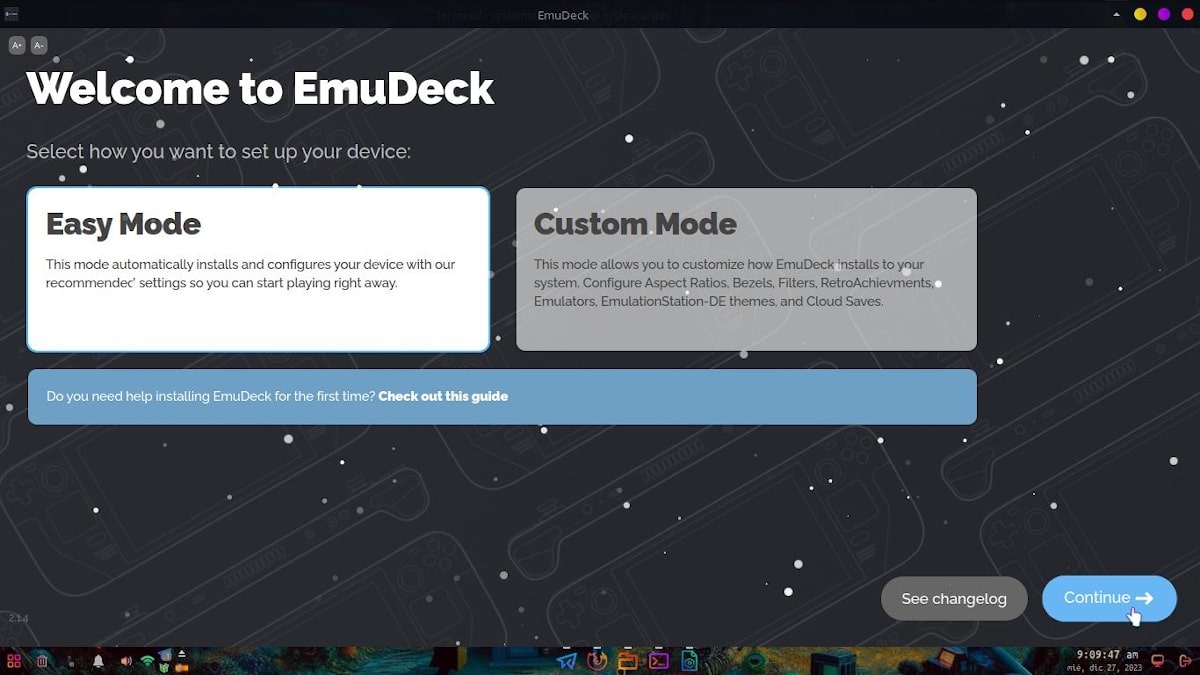Click the eject media icon in tray

182,654
